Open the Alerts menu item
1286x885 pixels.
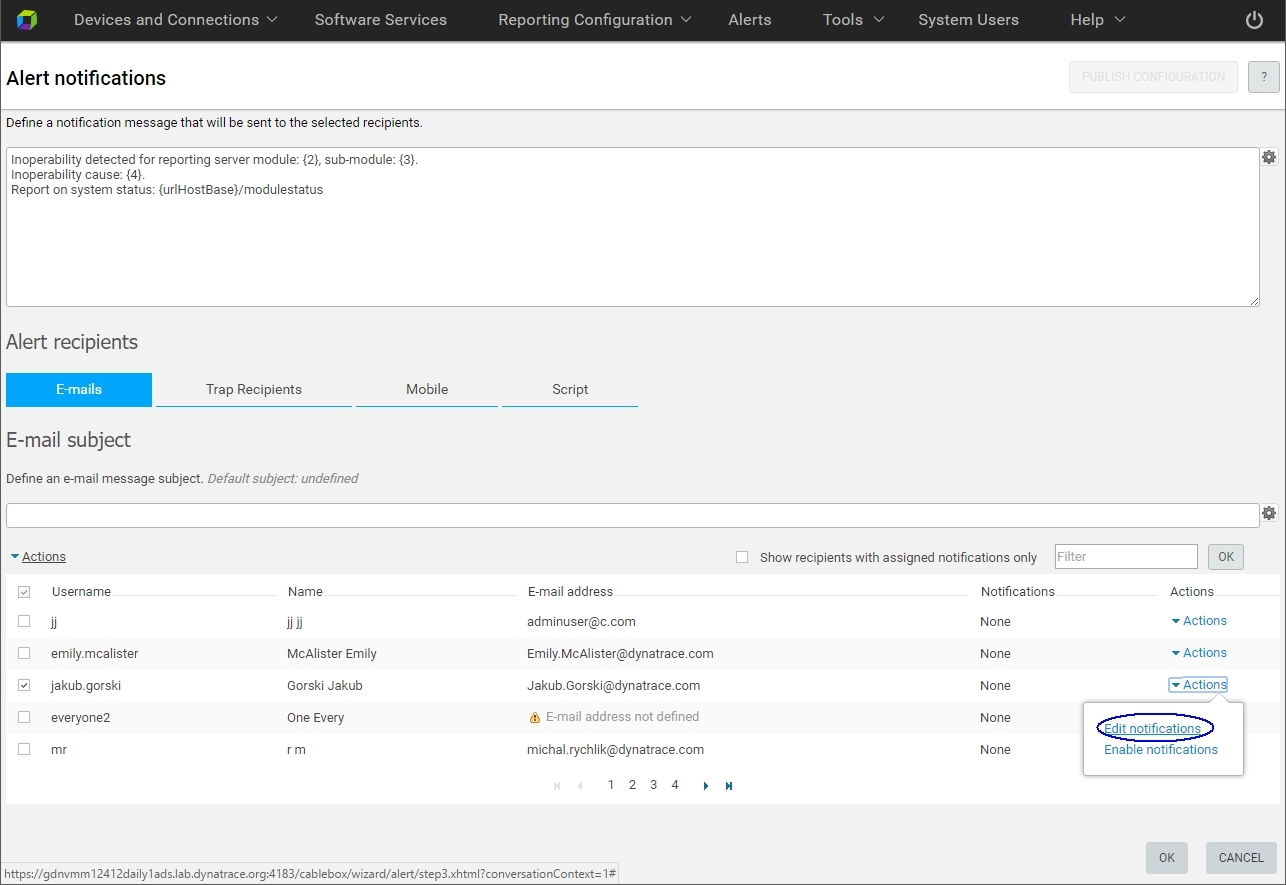749,20
